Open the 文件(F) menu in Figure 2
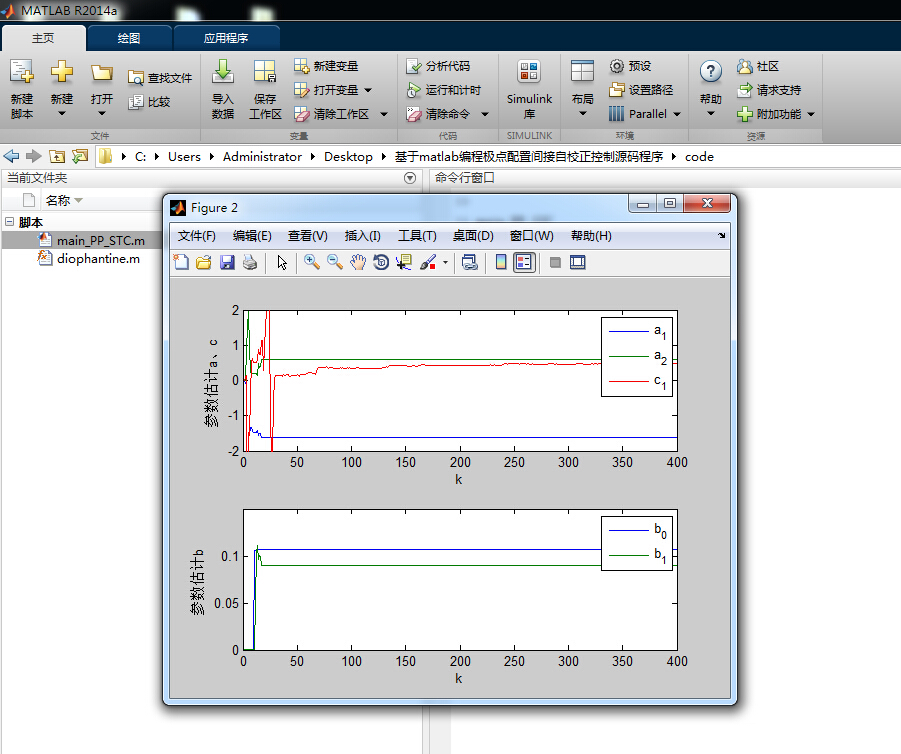This screenshot has width=901, height=754. (197, 236)
